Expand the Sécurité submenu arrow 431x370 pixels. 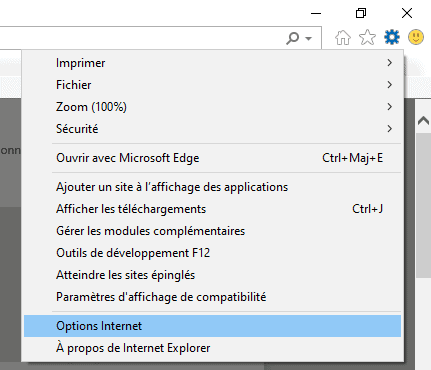[389, 129]
